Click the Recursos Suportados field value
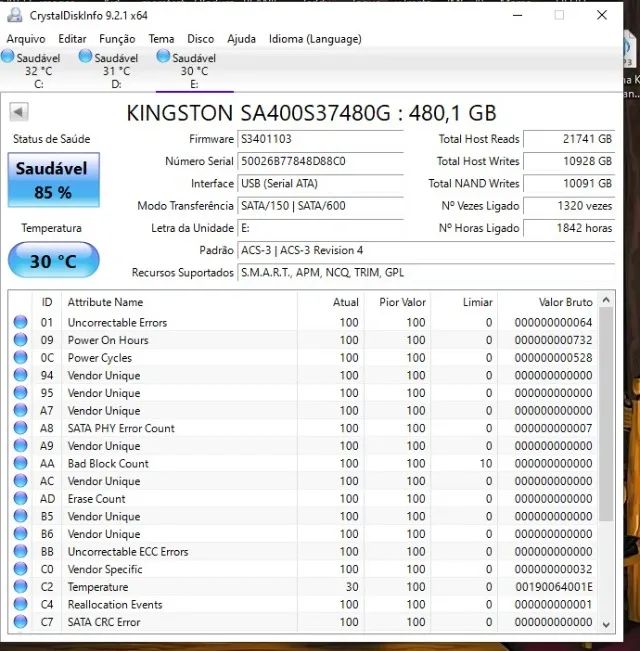 426,273
